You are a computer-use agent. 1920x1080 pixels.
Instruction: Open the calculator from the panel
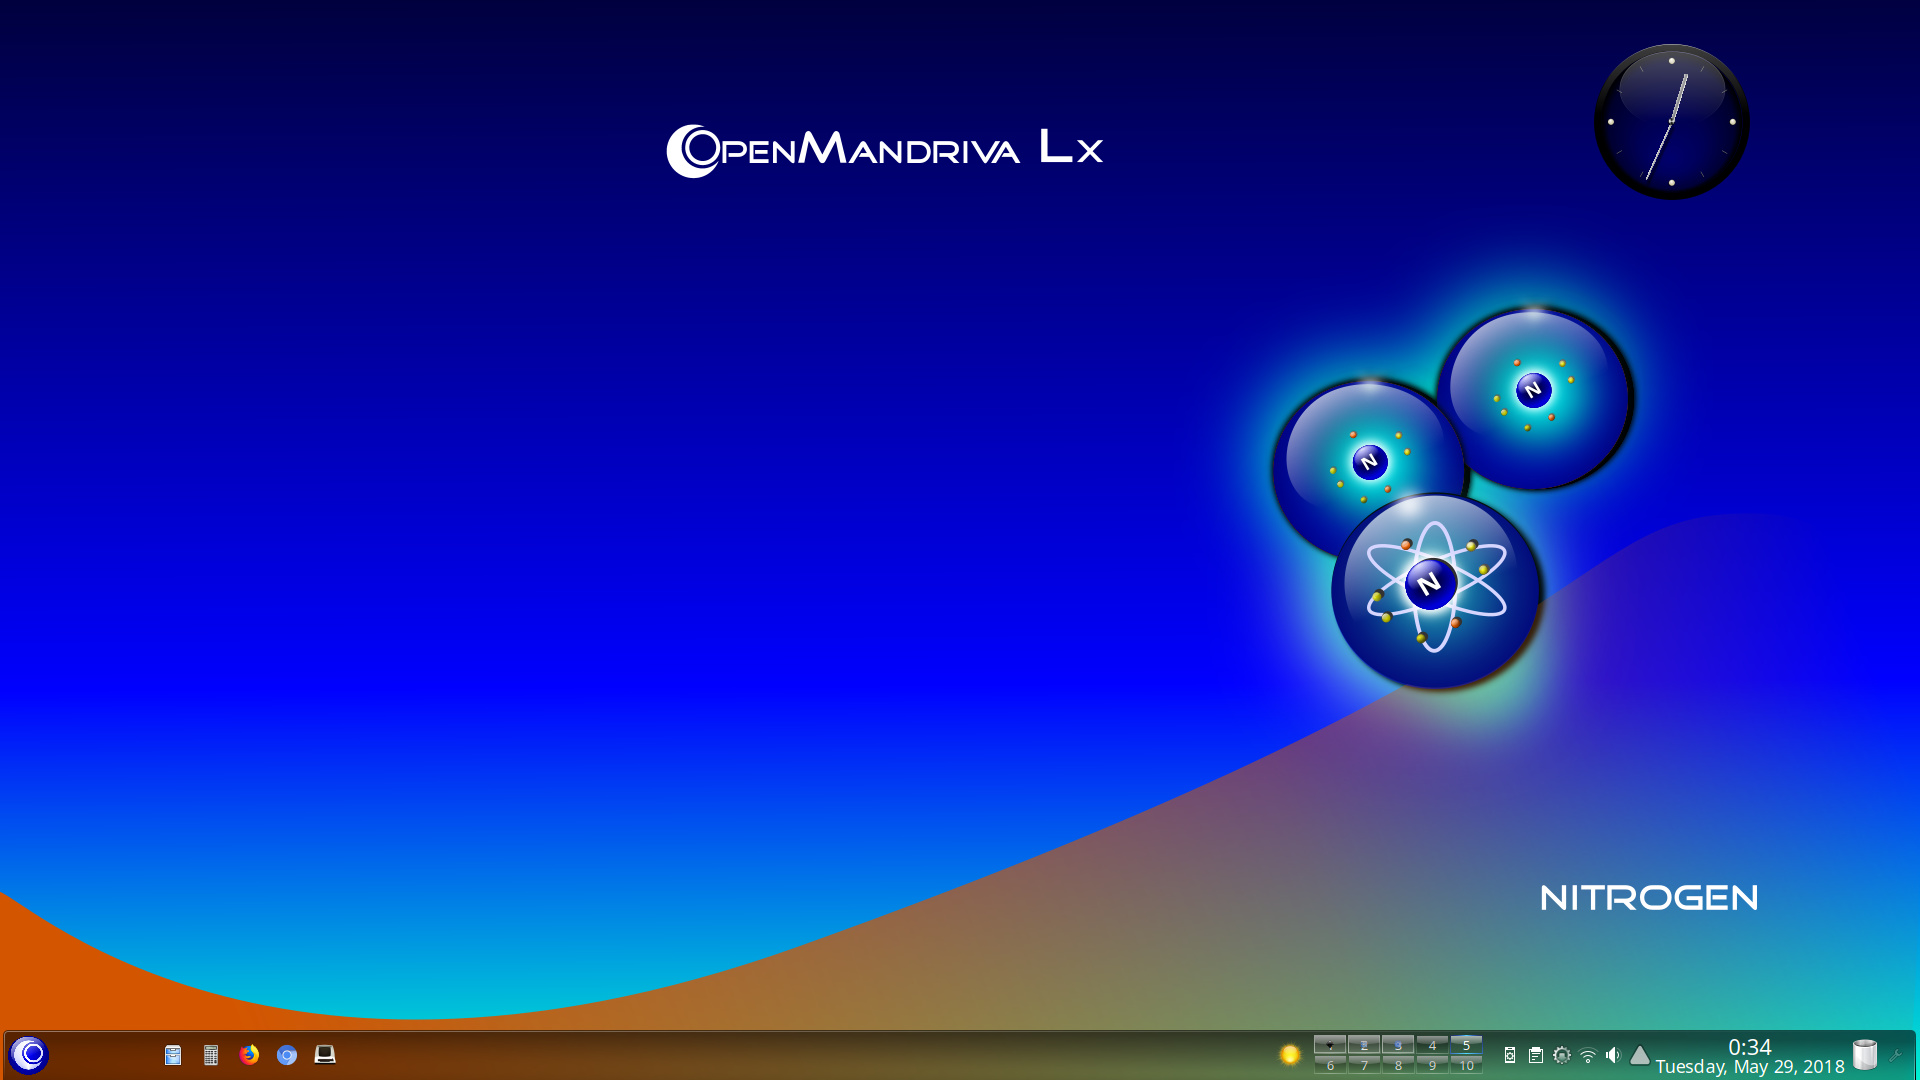(211, 1055)
